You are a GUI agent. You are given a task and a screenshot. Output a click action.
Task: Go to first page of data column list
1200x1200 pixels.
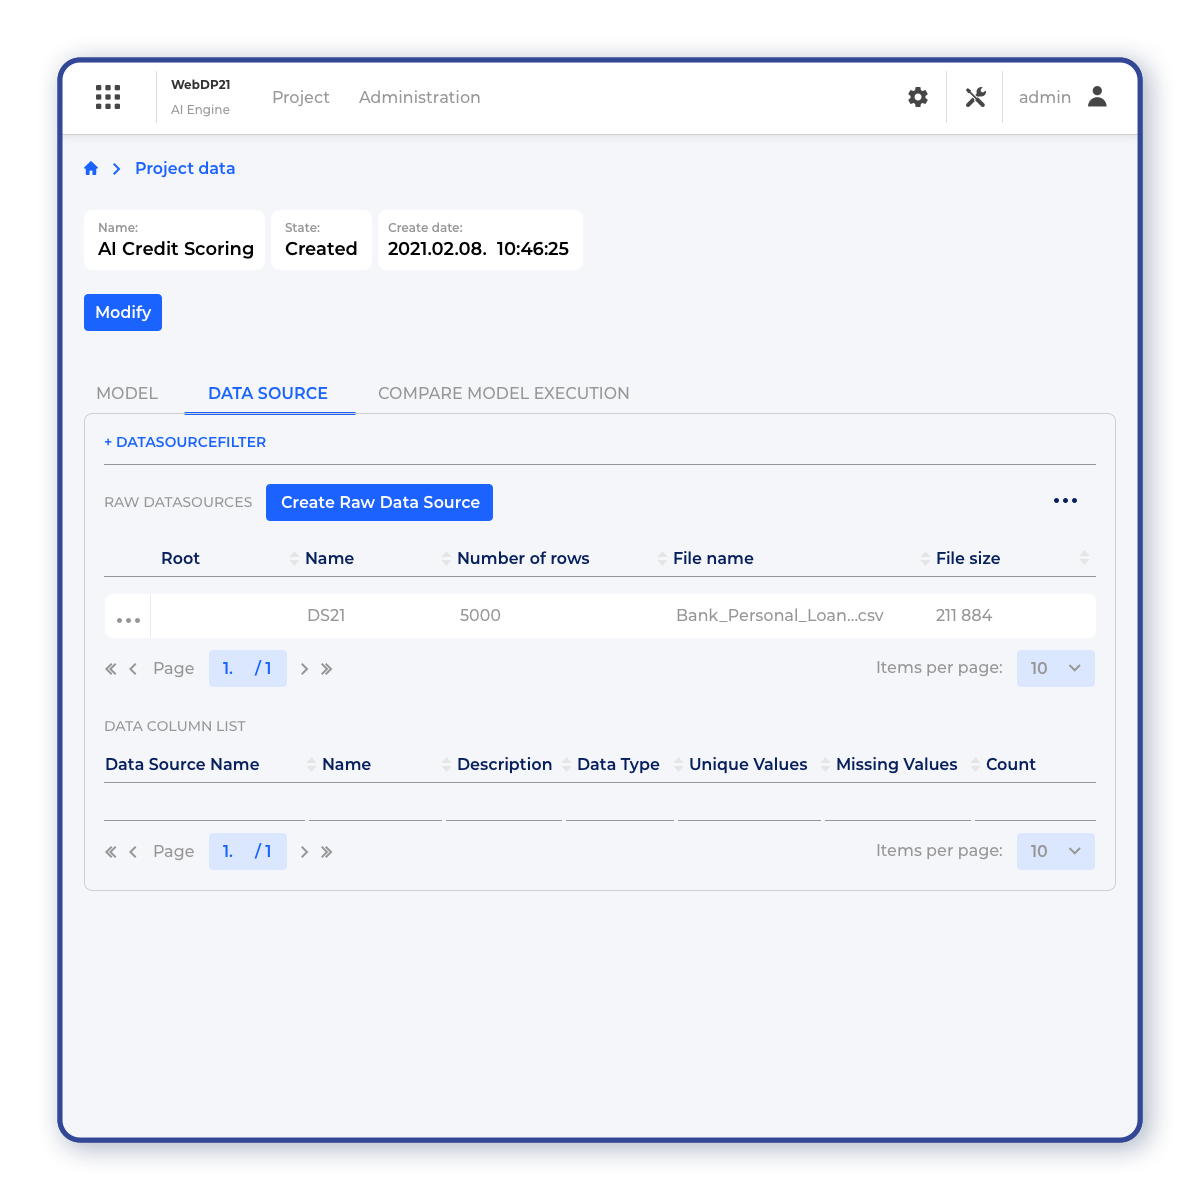point(111,852)
